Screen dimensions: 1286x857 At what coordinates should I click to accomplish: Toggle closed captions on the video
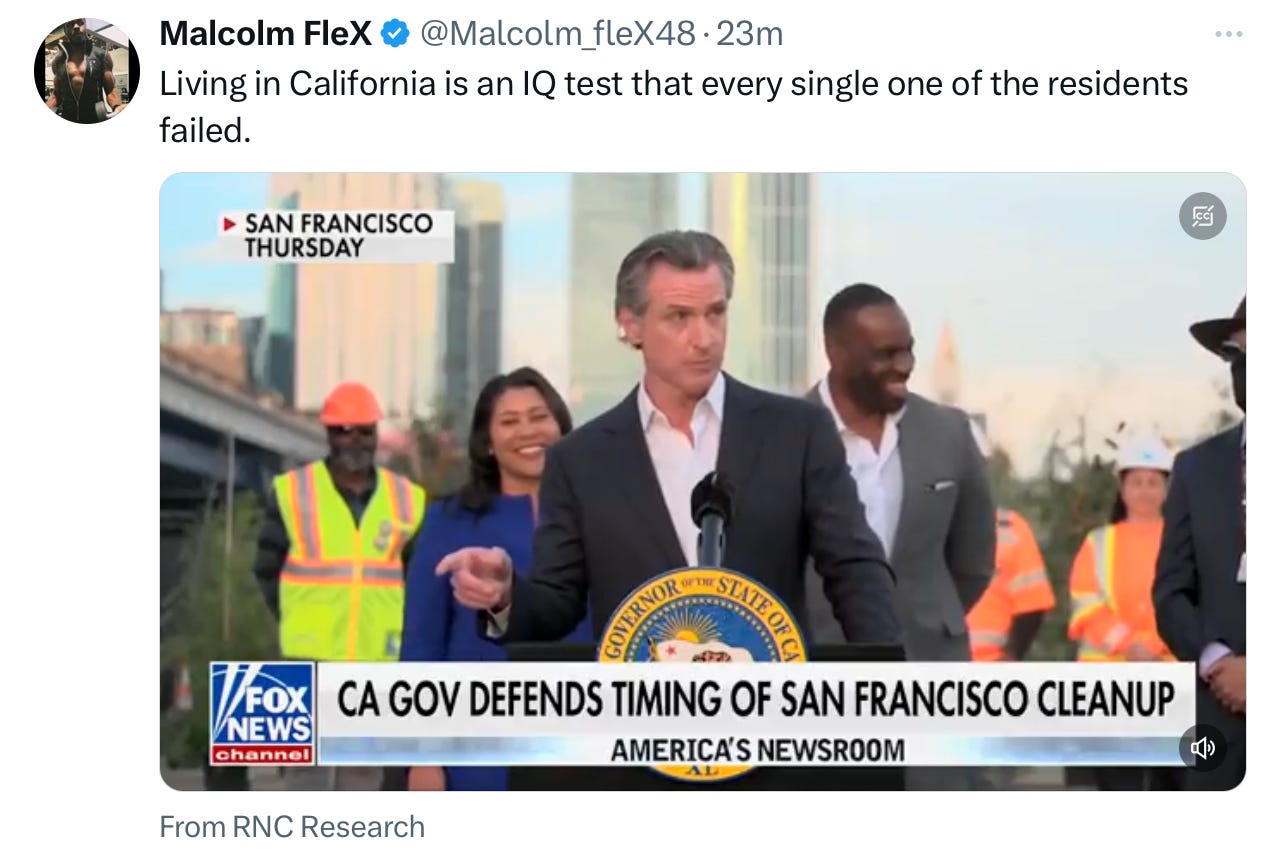[x=1202, y=216]
